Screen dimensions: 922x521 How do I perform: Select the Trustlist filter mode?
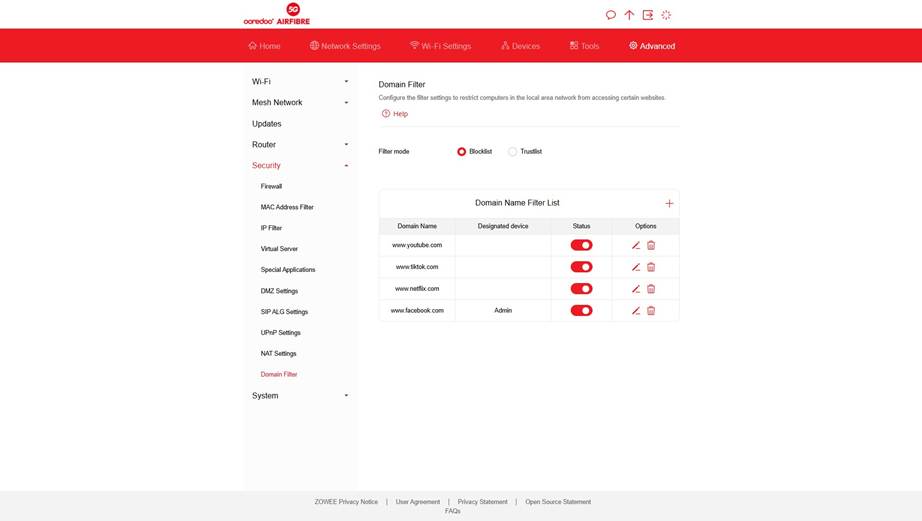pyautogui.click(x=513, y=152)
